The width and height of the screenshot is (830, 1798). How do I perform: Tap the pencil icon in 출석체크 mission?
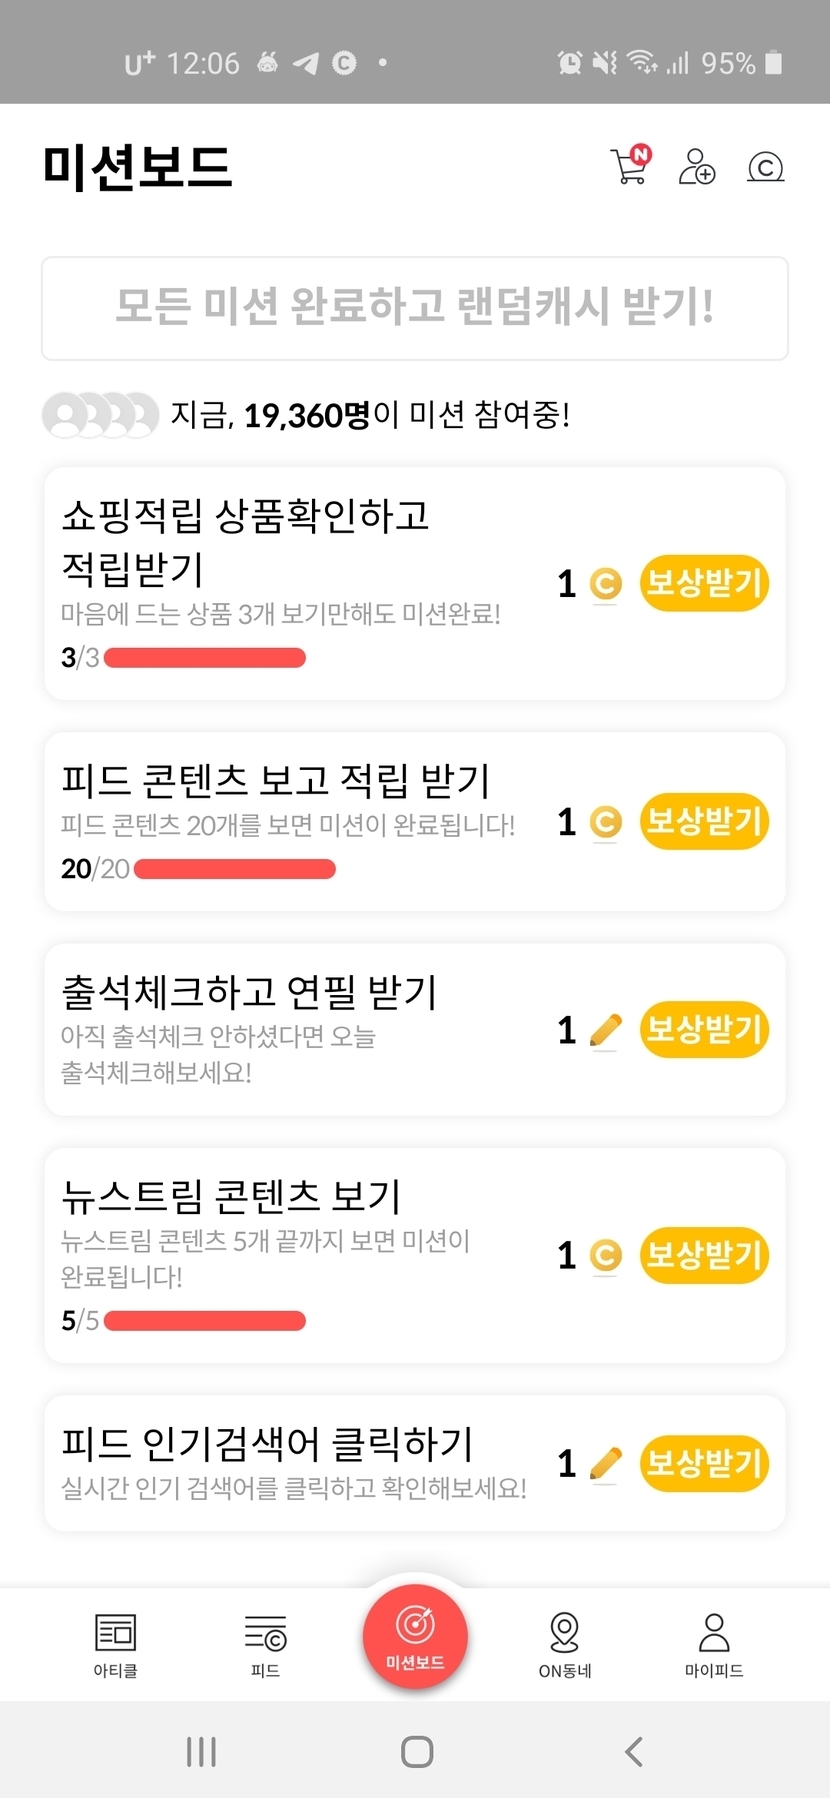(605, 1030)
